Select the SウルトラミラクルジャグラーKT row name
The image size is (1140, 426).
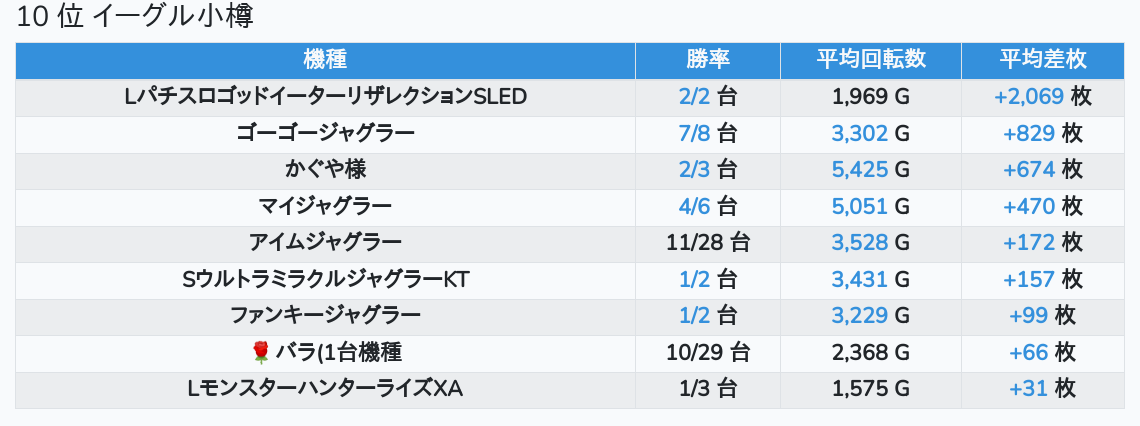click(x=326, y=280)
